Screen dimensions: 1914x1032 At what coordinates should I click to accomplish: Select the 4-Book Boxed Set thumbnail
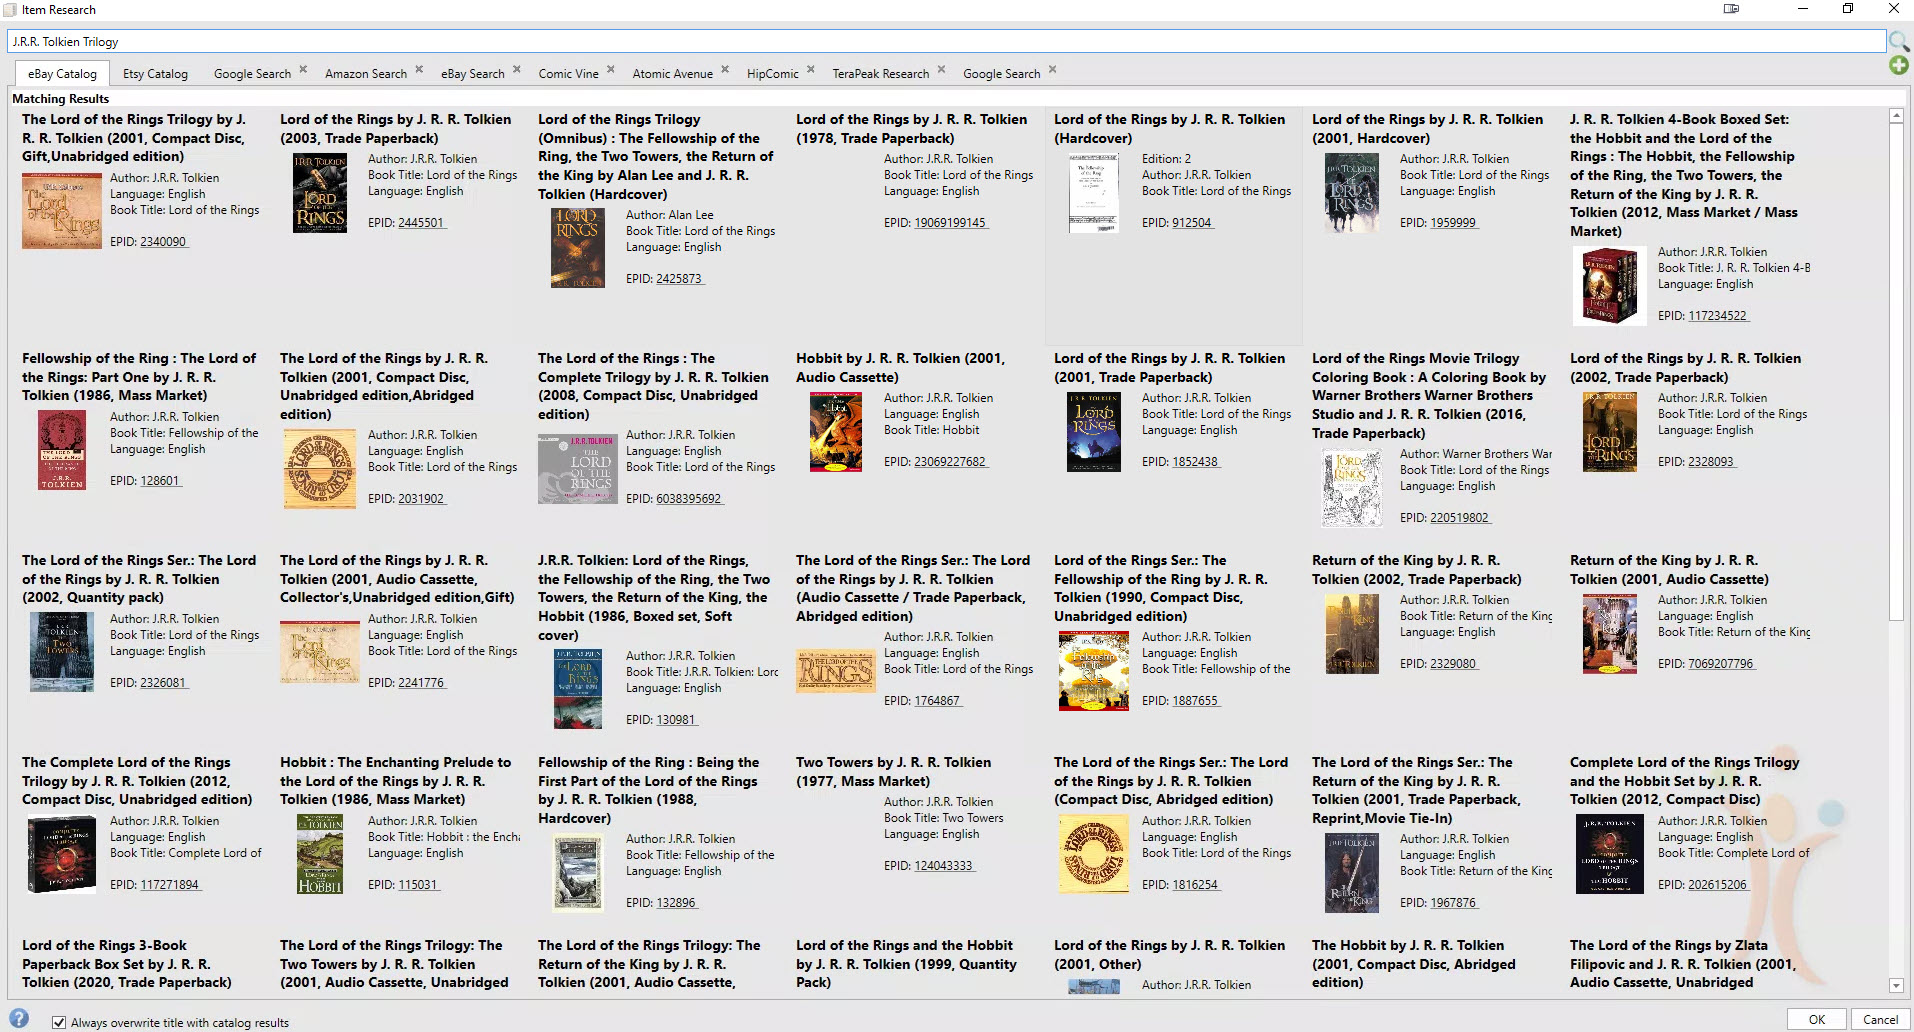click(x=1610, y=286)
